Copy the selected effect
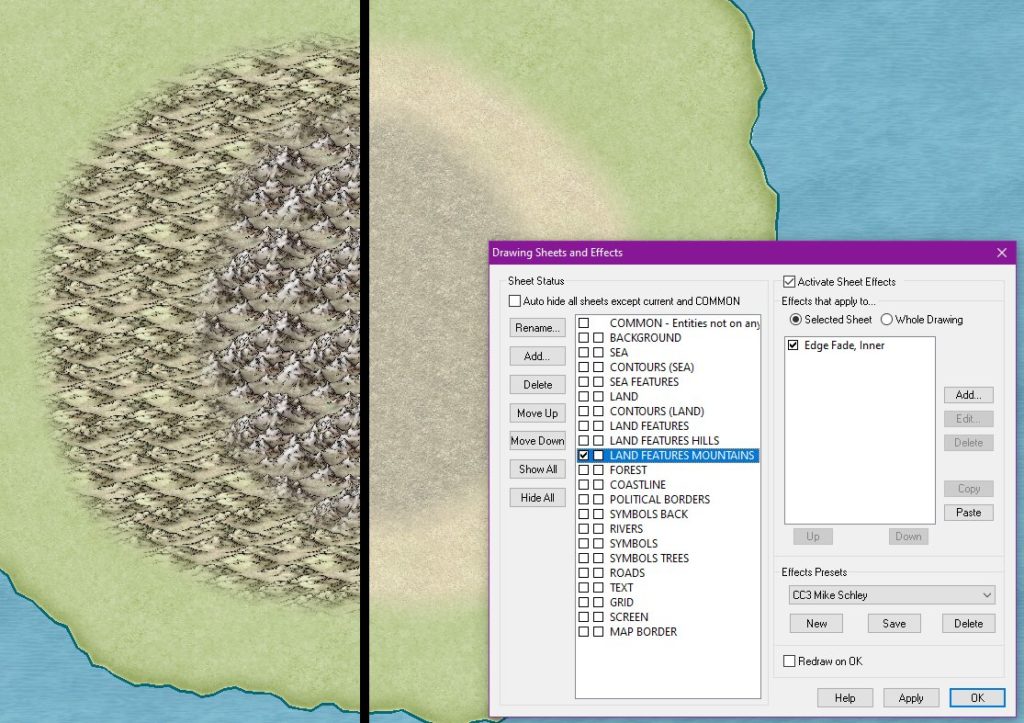This screenshot has height=723, width=1024. tap(967, 488)
